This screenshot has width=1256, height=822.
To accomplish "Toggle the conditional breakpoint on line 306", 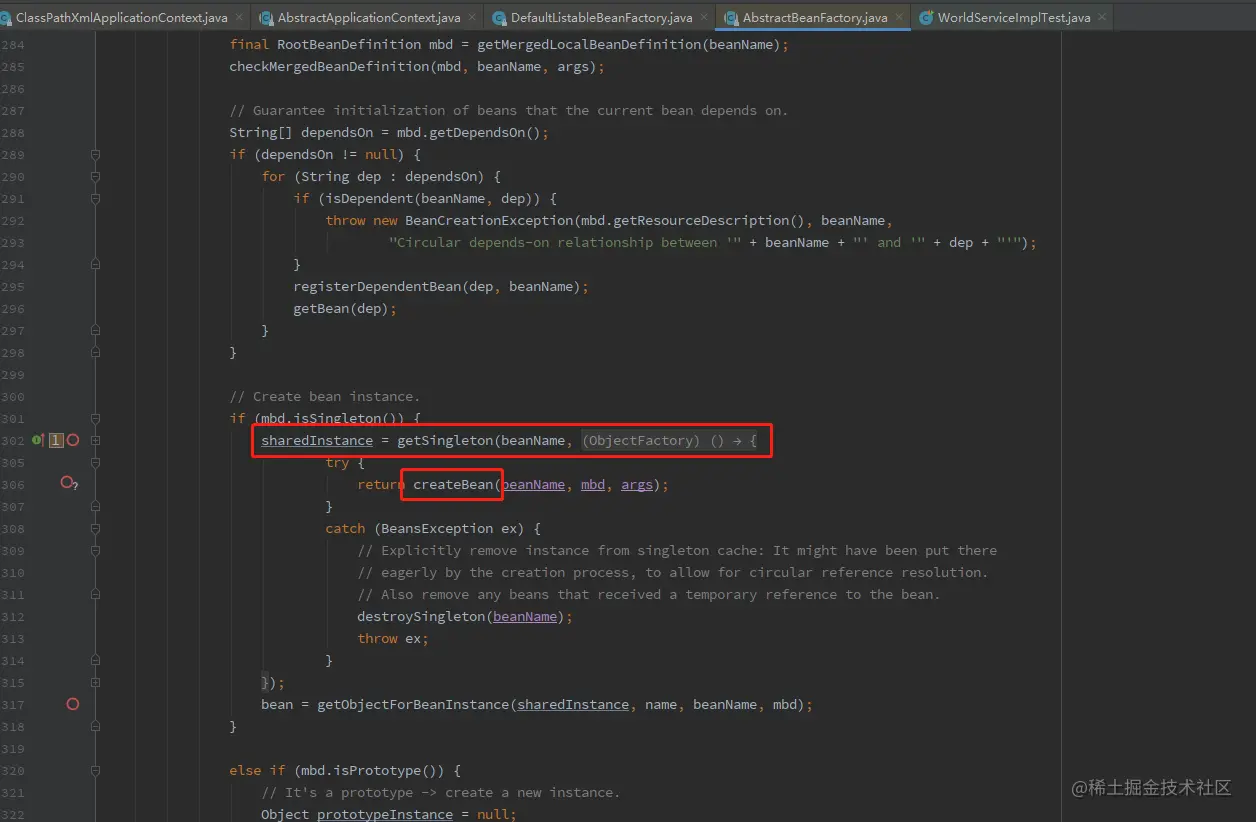I will (x=68, y=483).
